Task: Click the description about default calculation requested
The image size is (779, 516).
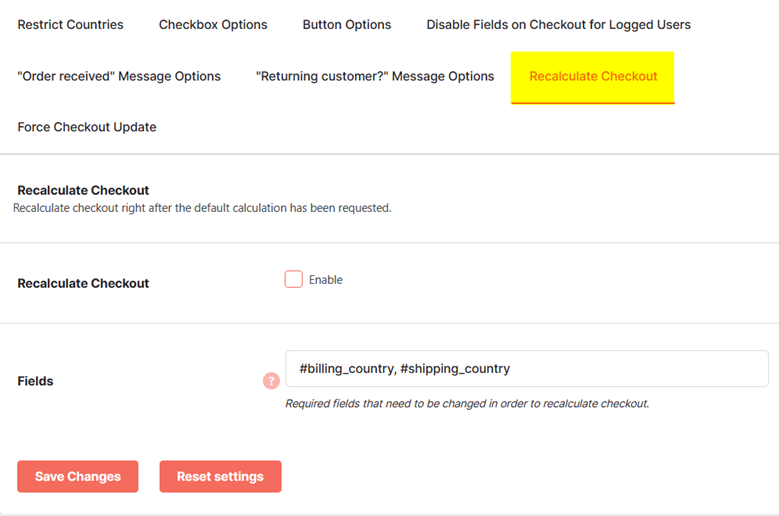Action: coord(202,208)
